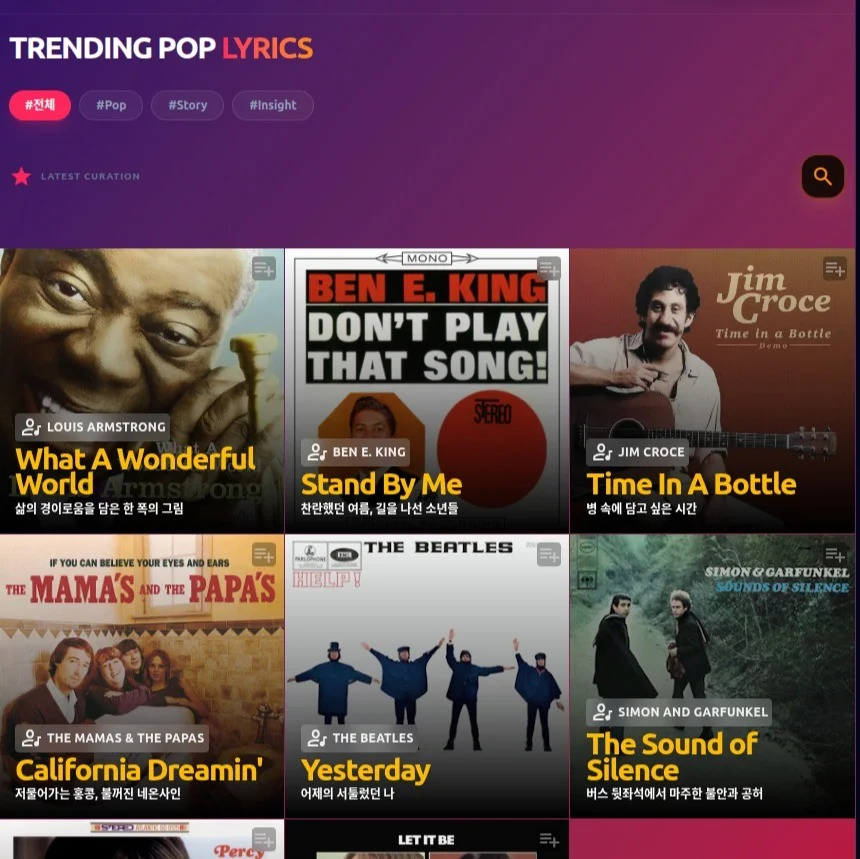The width and height of the screenshot is (860, 859).
Task: Open the Stand By Me song title
Action: click(382, 485)
